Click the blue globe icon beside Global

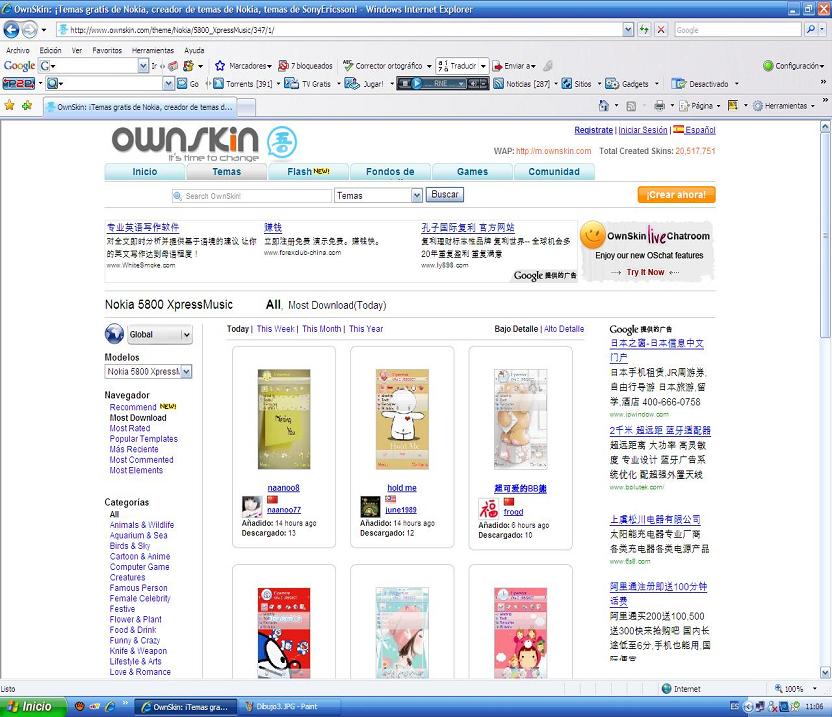pos(115,335)
